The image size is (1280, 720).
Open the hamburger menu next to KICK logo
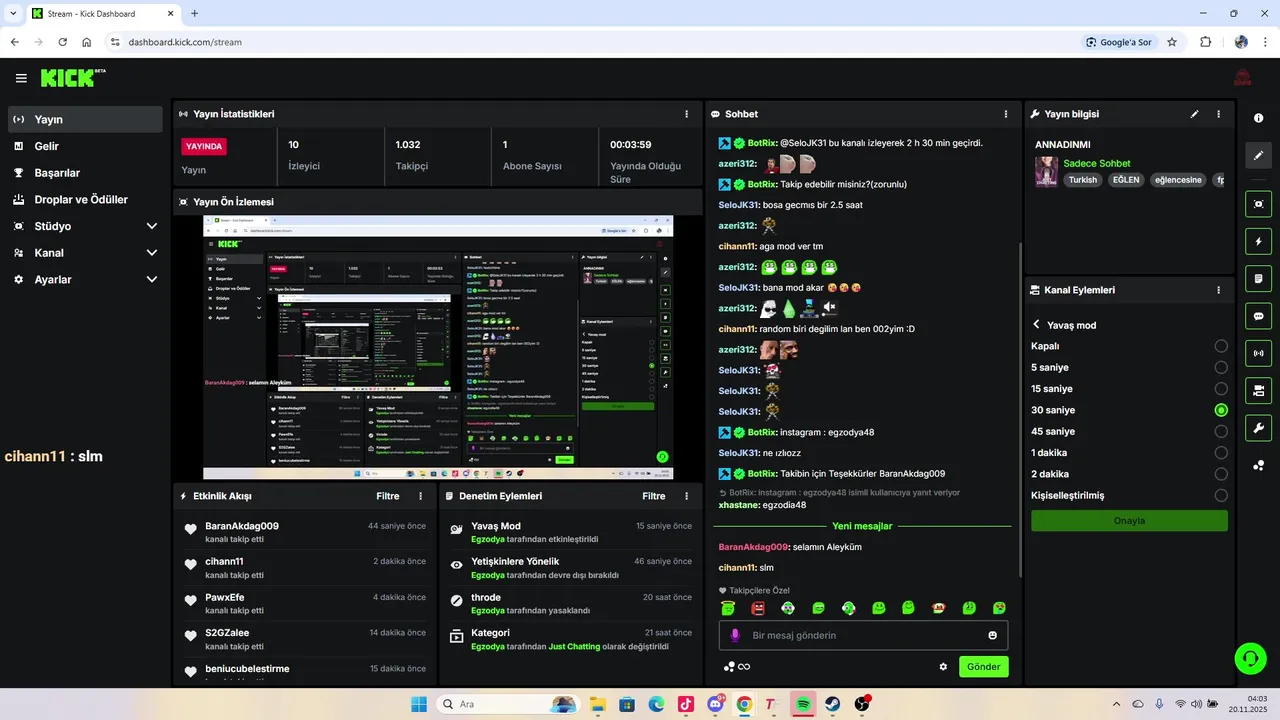point(21,78)
